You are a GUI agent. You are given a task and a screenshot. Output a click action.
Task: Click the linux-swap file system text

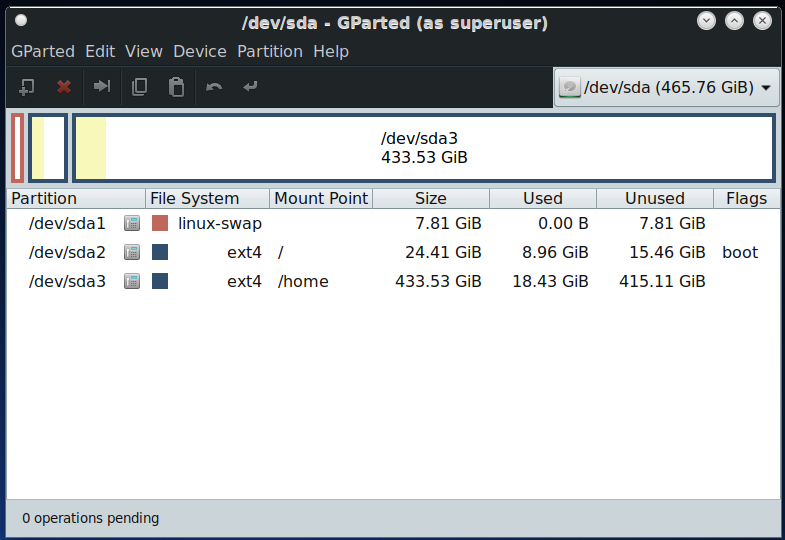coord(220,223)
